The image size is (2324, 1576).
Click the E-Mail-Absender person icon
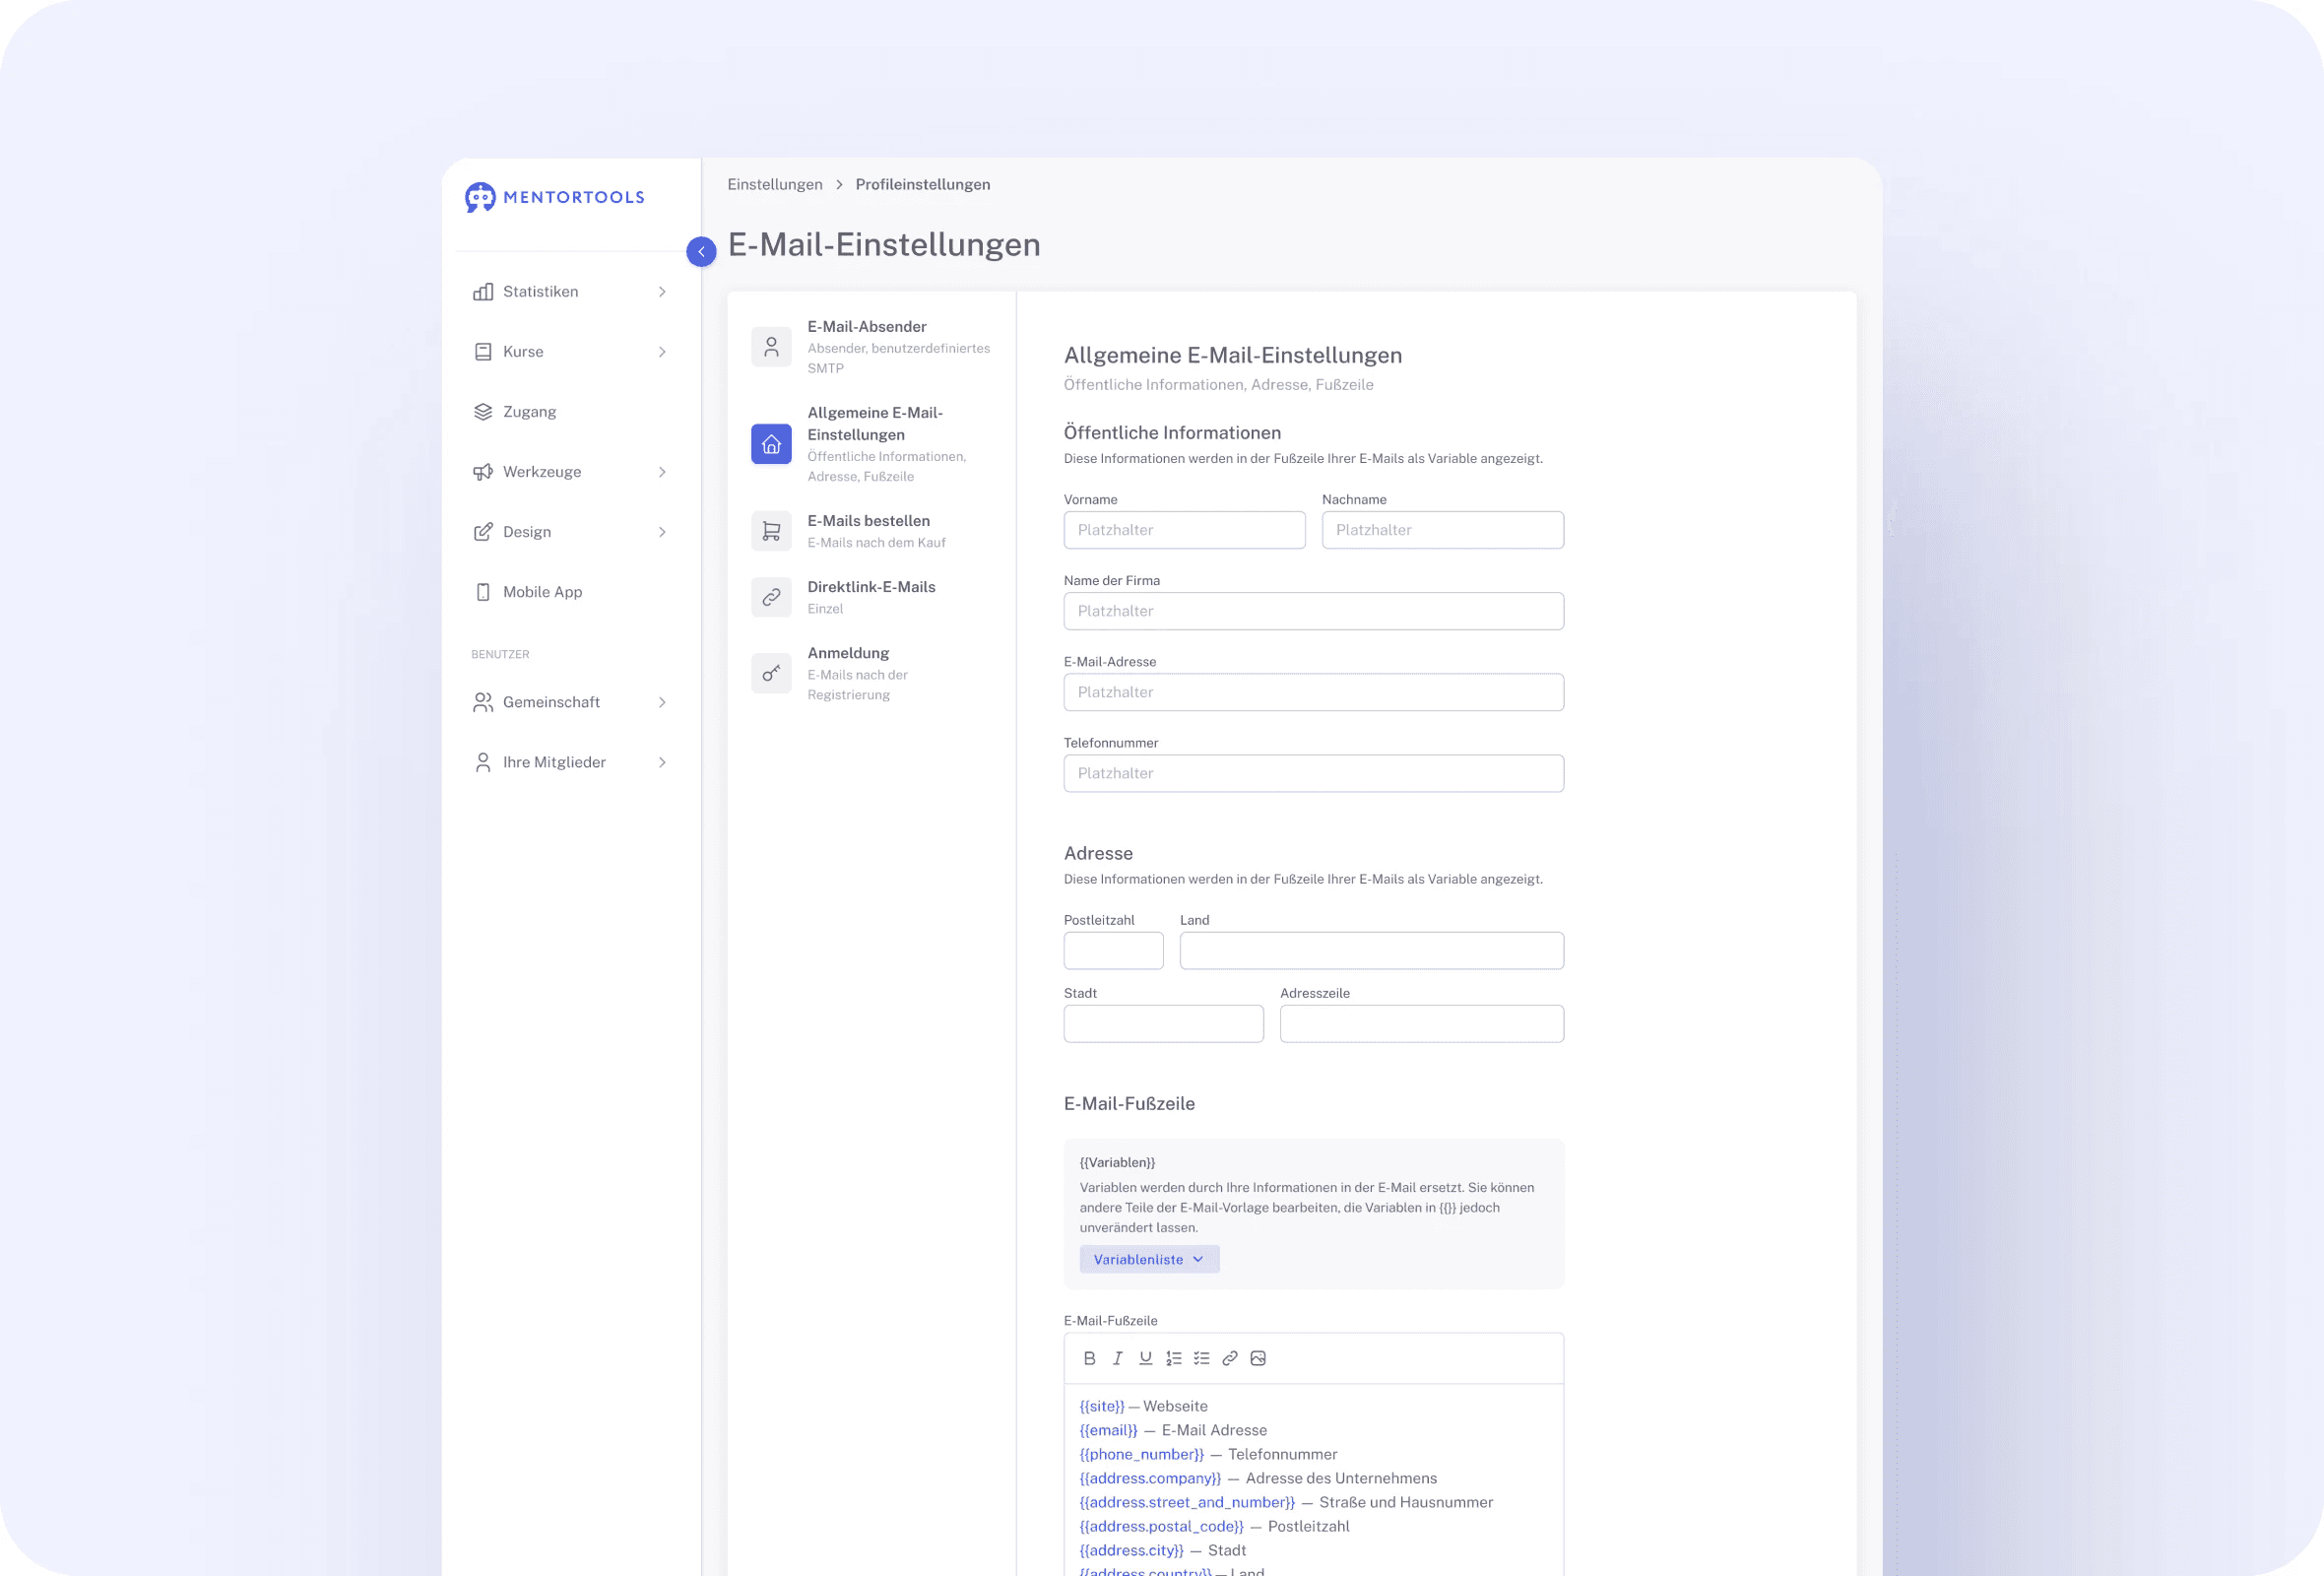pos(771,347)
